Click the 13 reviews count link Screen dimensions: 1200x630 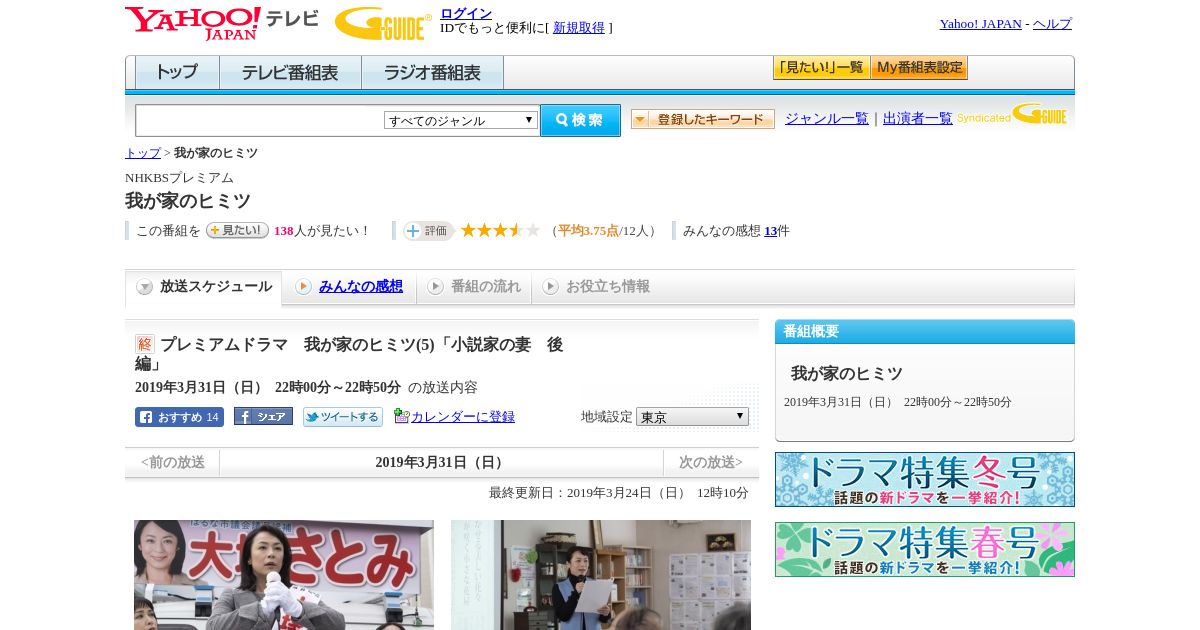coord(770,231)
